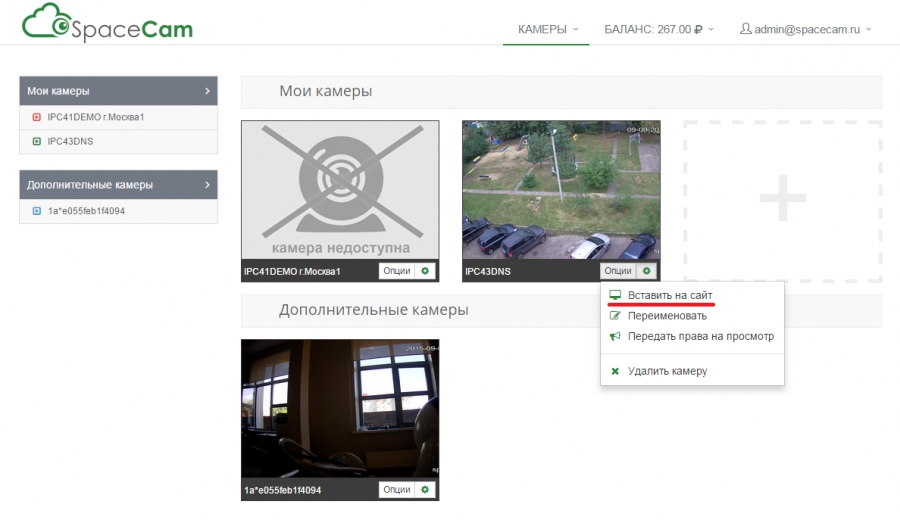Open the 1a*e055feb1f4094 indoor camera thumbnail
The width and height of the screenshot is (900, 520).
pos(340,409)
